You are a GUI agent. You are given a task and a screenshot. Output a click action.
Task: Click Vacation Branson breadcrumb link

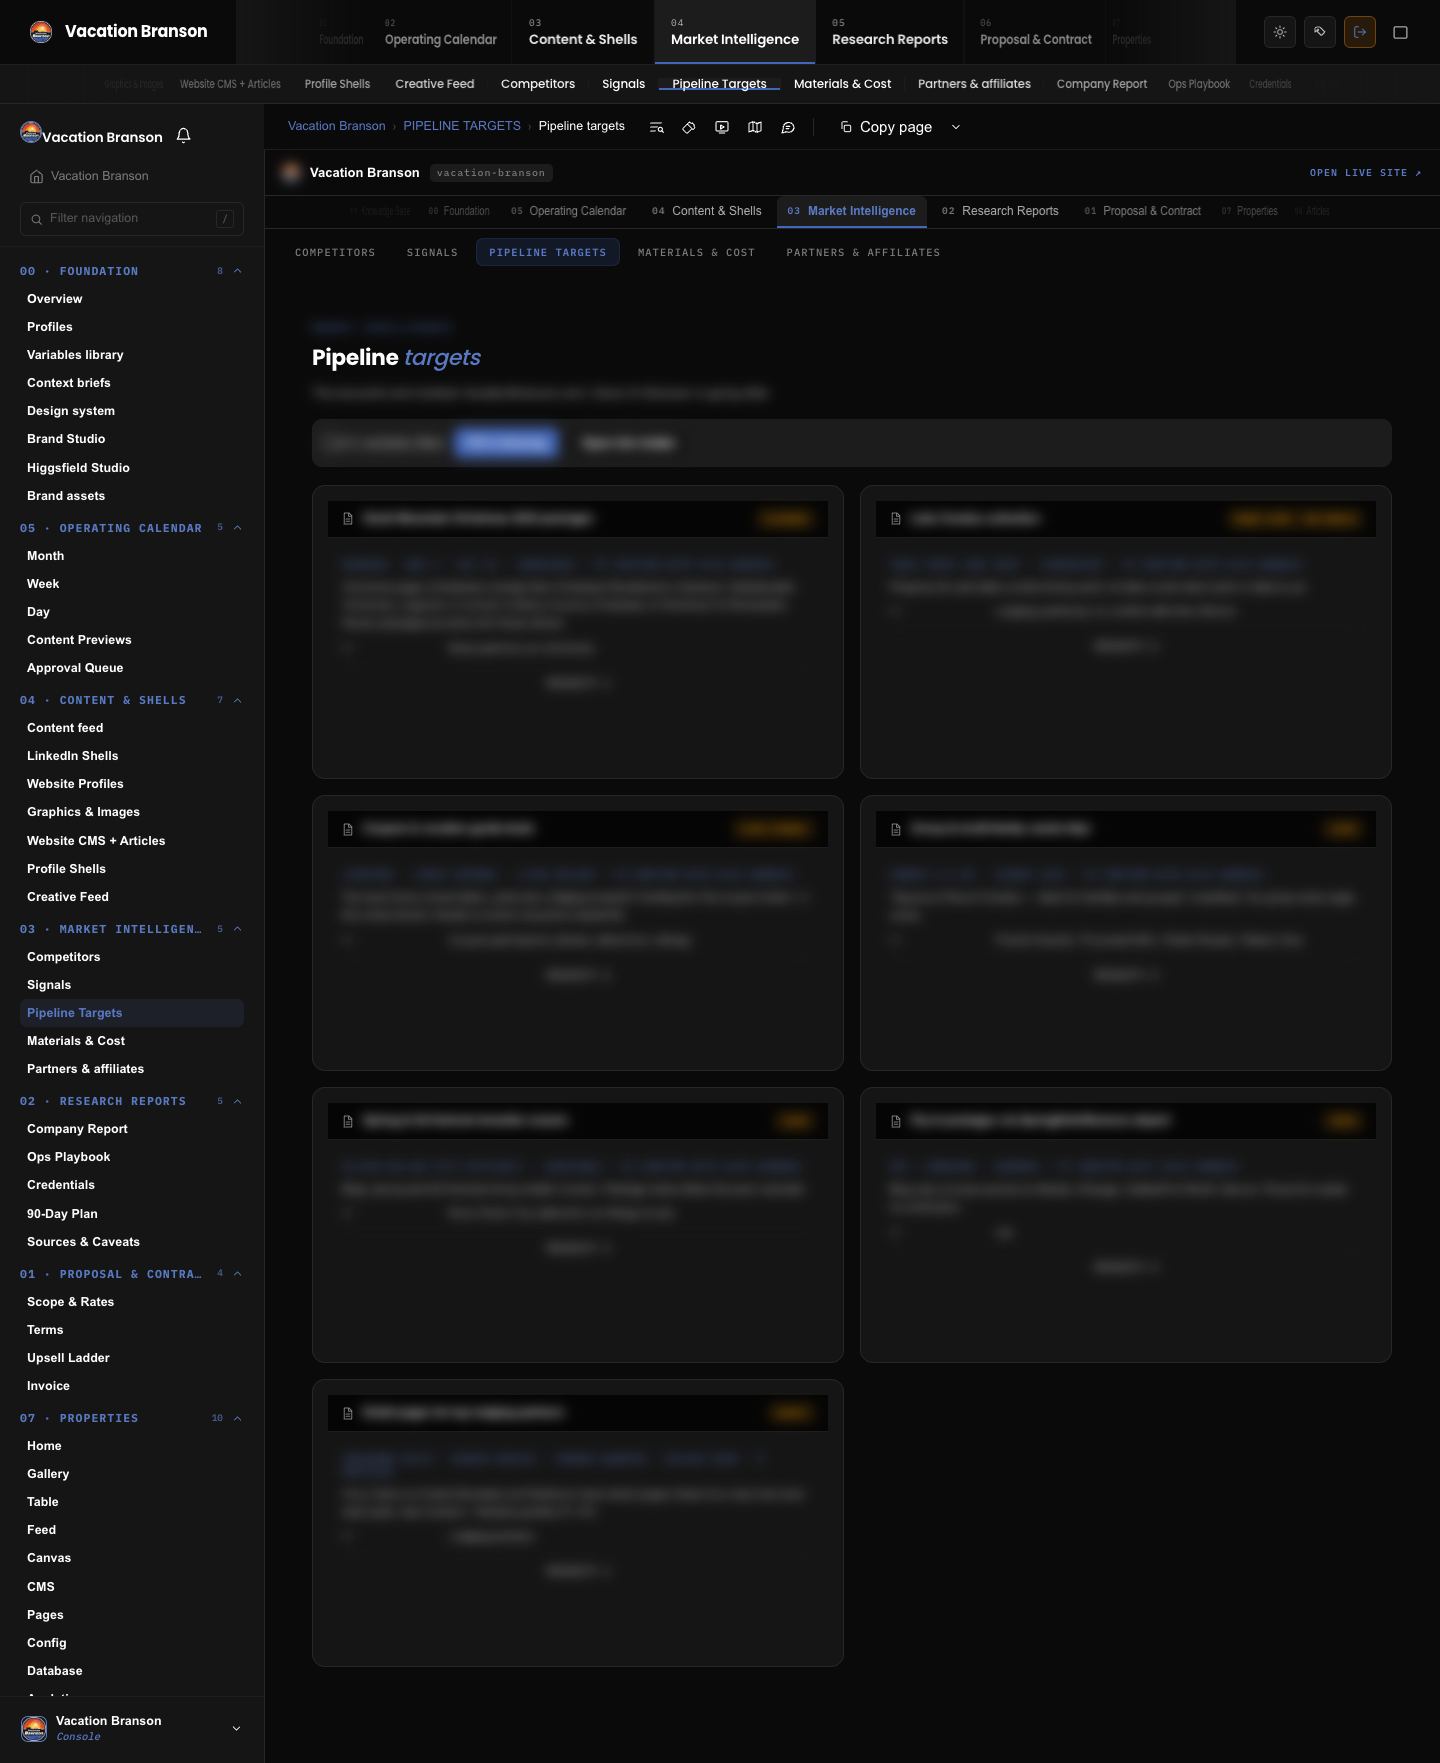[336, 126]
